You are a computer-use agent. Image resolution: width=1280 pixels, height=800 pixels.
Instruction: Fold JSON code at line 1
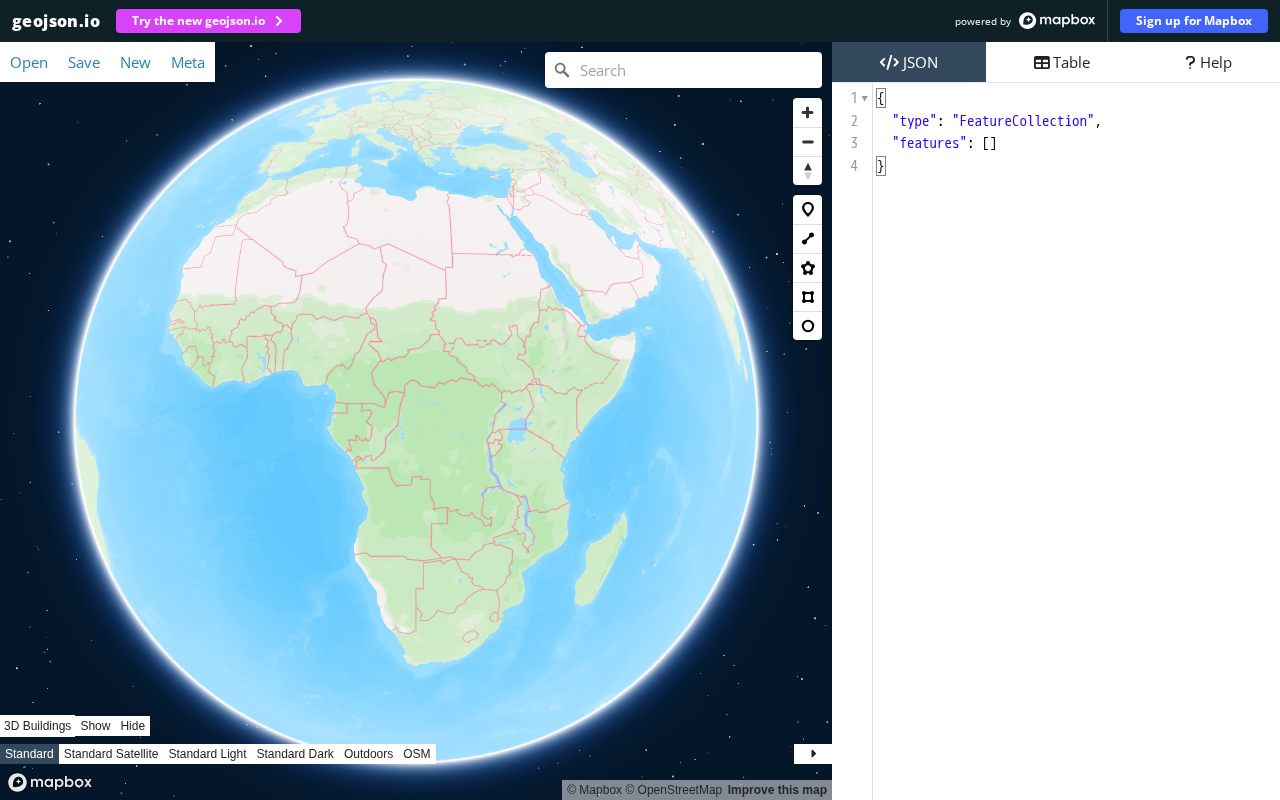click(864, 98)
